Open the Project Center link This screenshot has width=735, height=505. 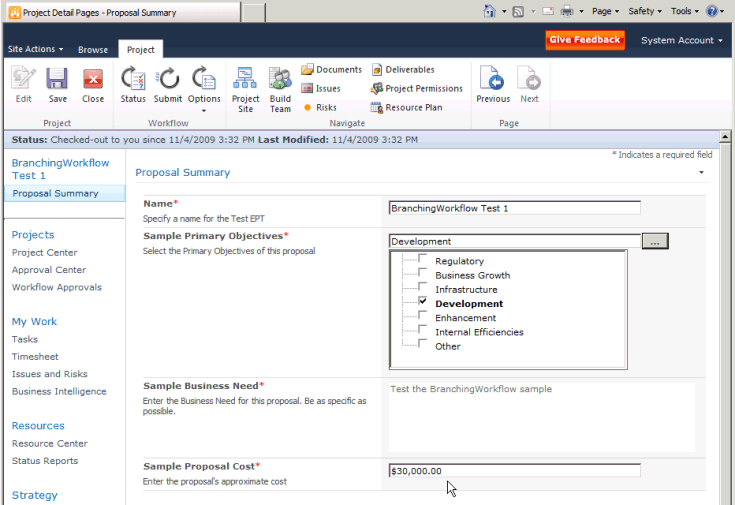click(45, 252)
